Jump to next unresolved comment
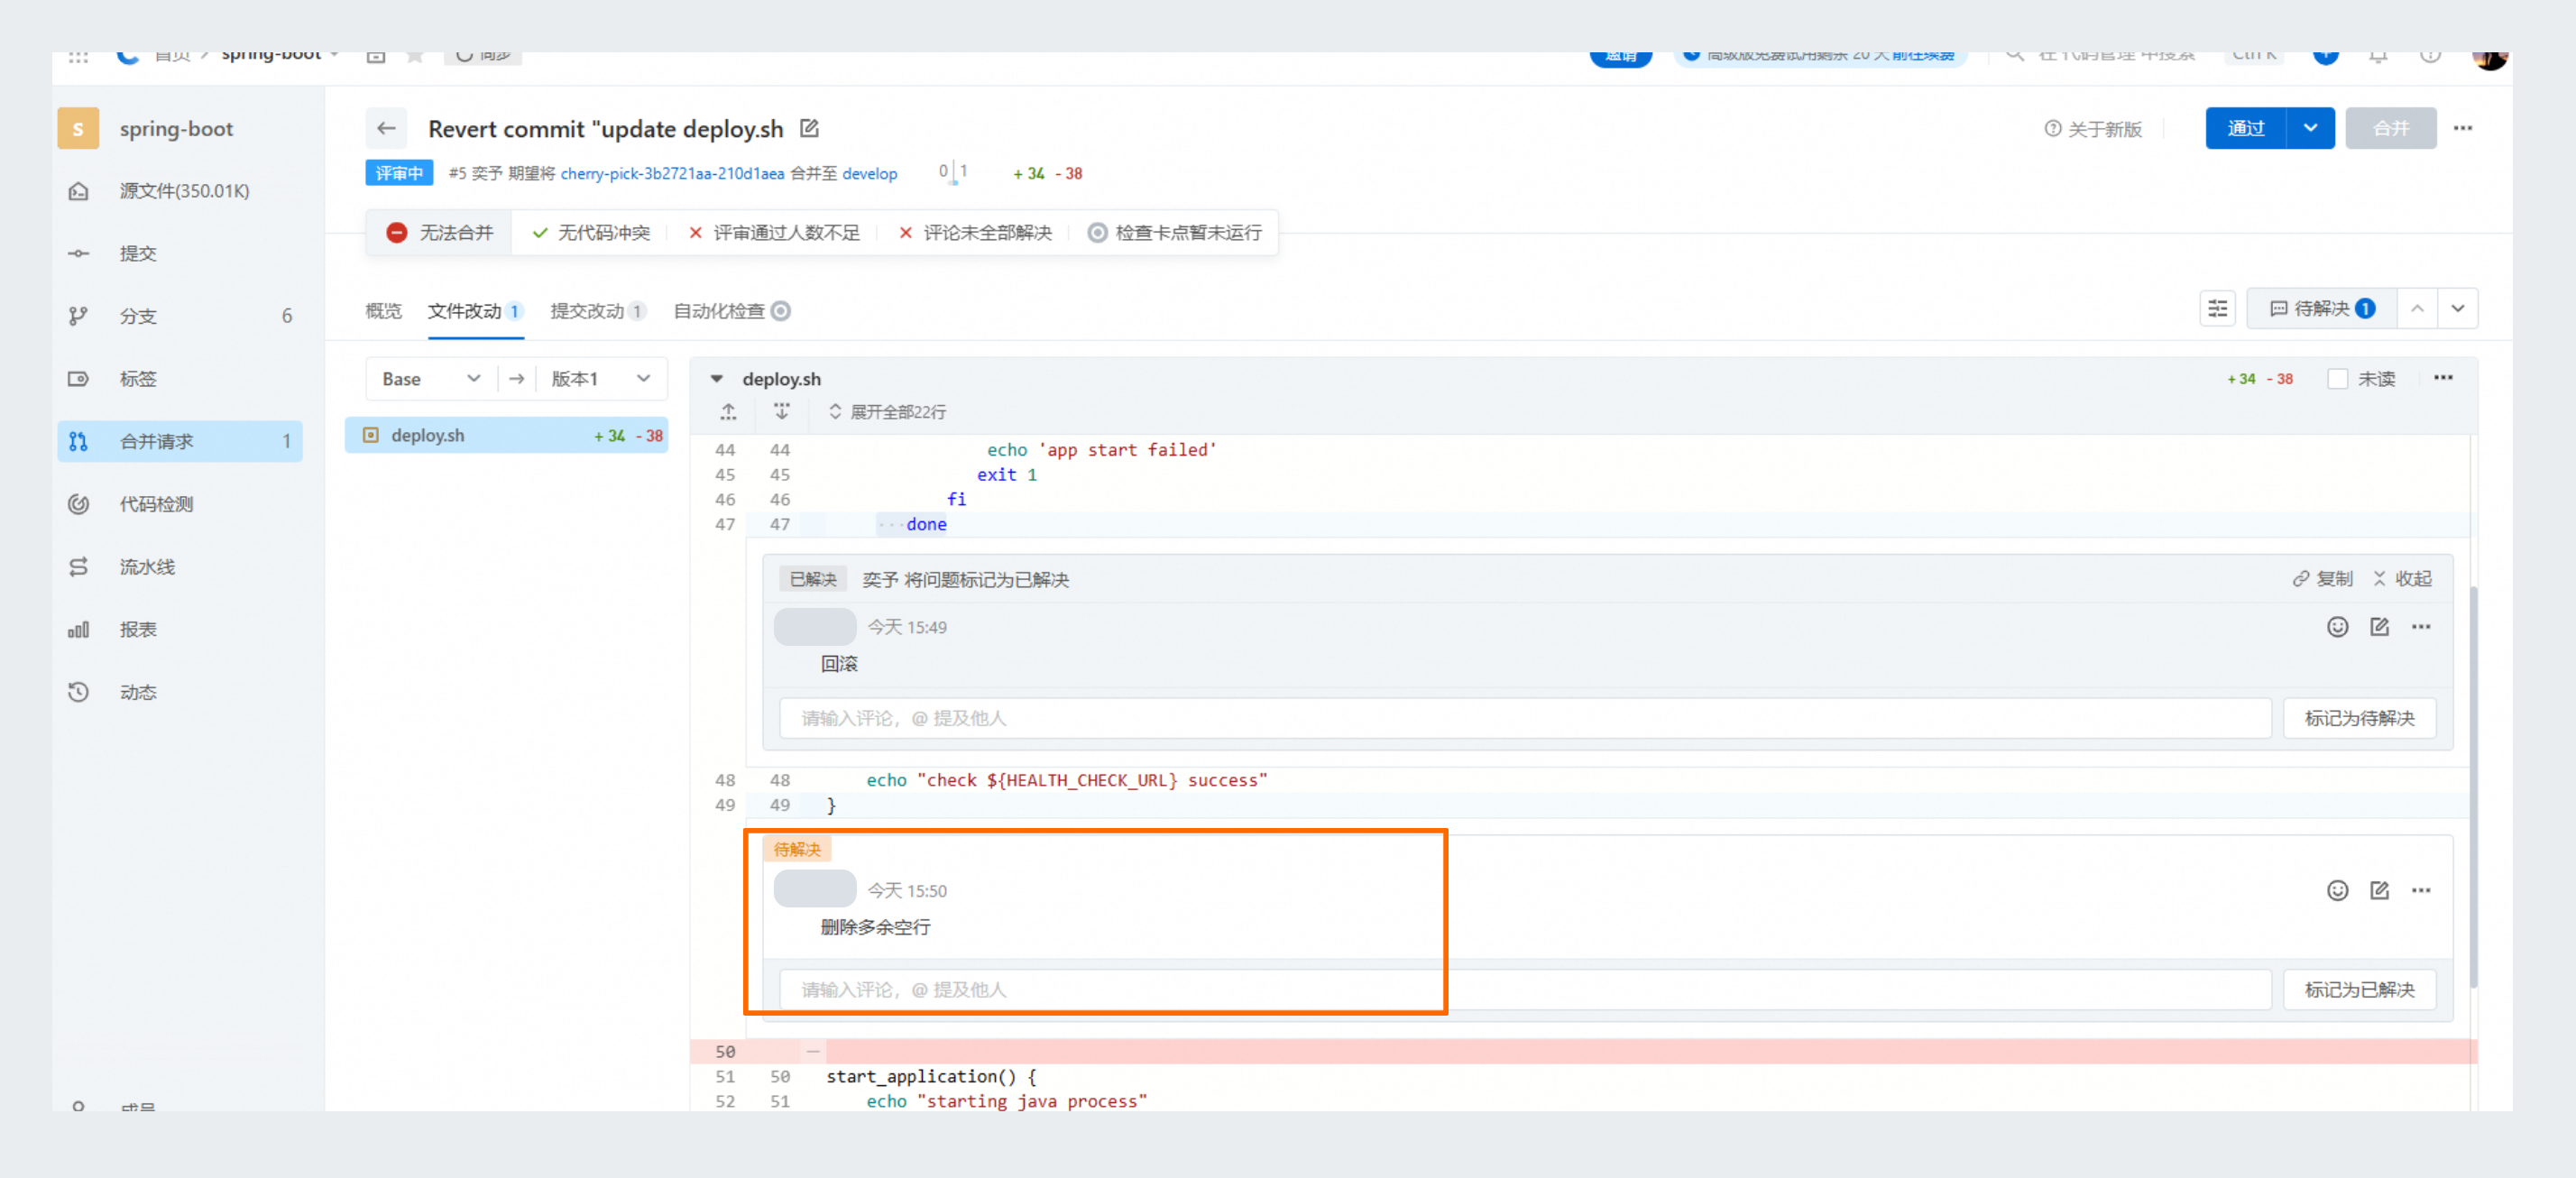The width and height of the screenshot is (2576, 1178). 2458,309
